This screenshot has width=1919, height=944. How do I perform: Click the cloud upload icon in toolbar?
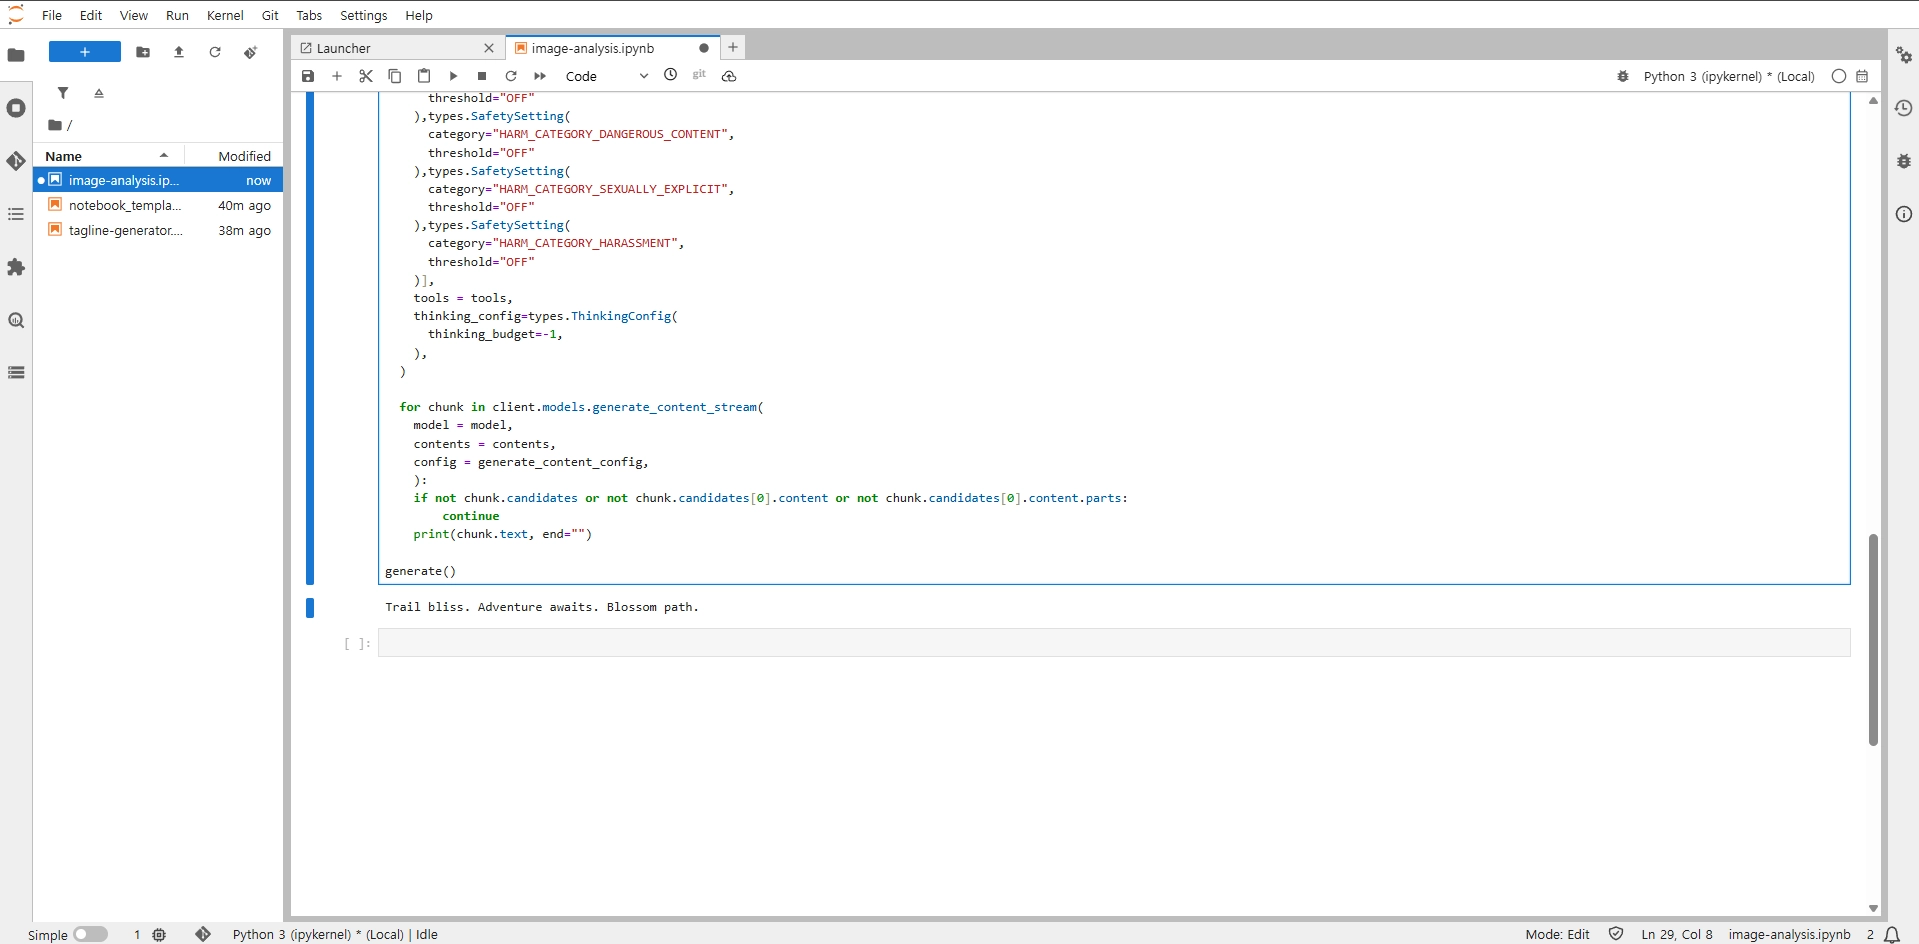[x=729, y=76]
